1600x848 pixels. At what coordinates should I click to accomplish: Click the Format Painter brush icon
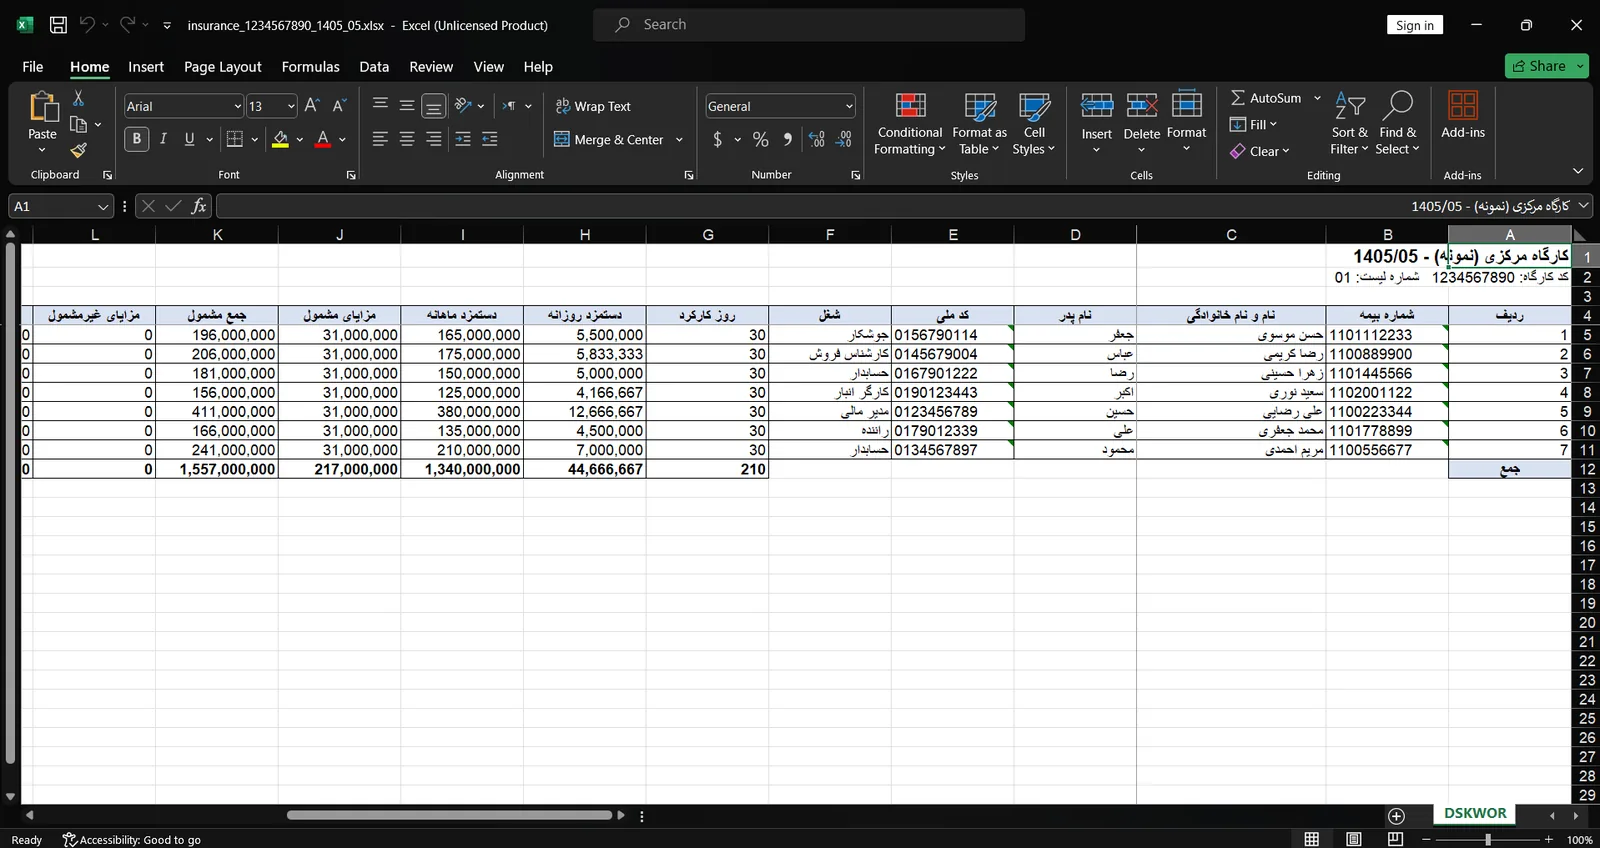point(78,151)
